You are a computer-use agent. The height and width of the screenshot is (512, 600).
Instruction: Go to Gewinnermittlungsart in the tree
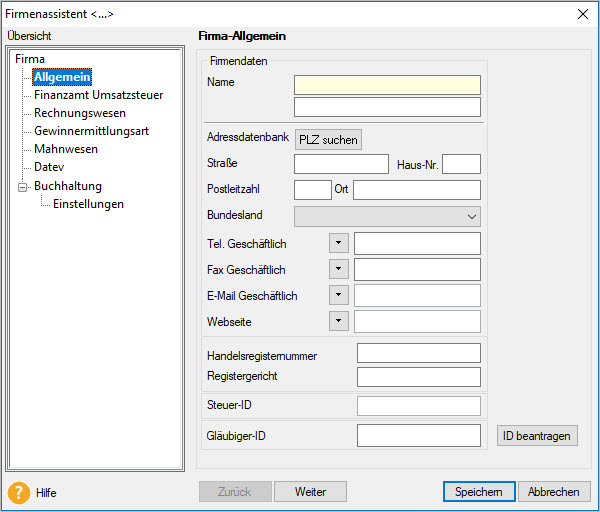click(92, 132)
